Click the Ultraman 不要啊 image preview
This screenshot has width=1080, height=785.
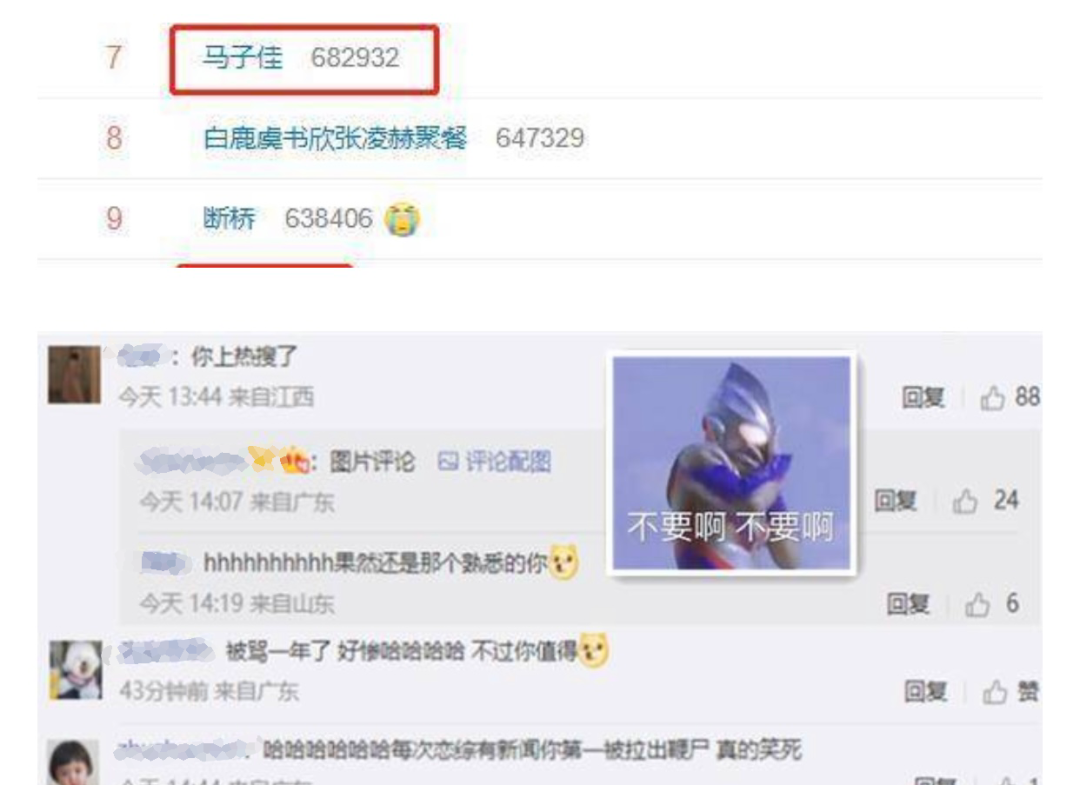[x=731, y=463]
